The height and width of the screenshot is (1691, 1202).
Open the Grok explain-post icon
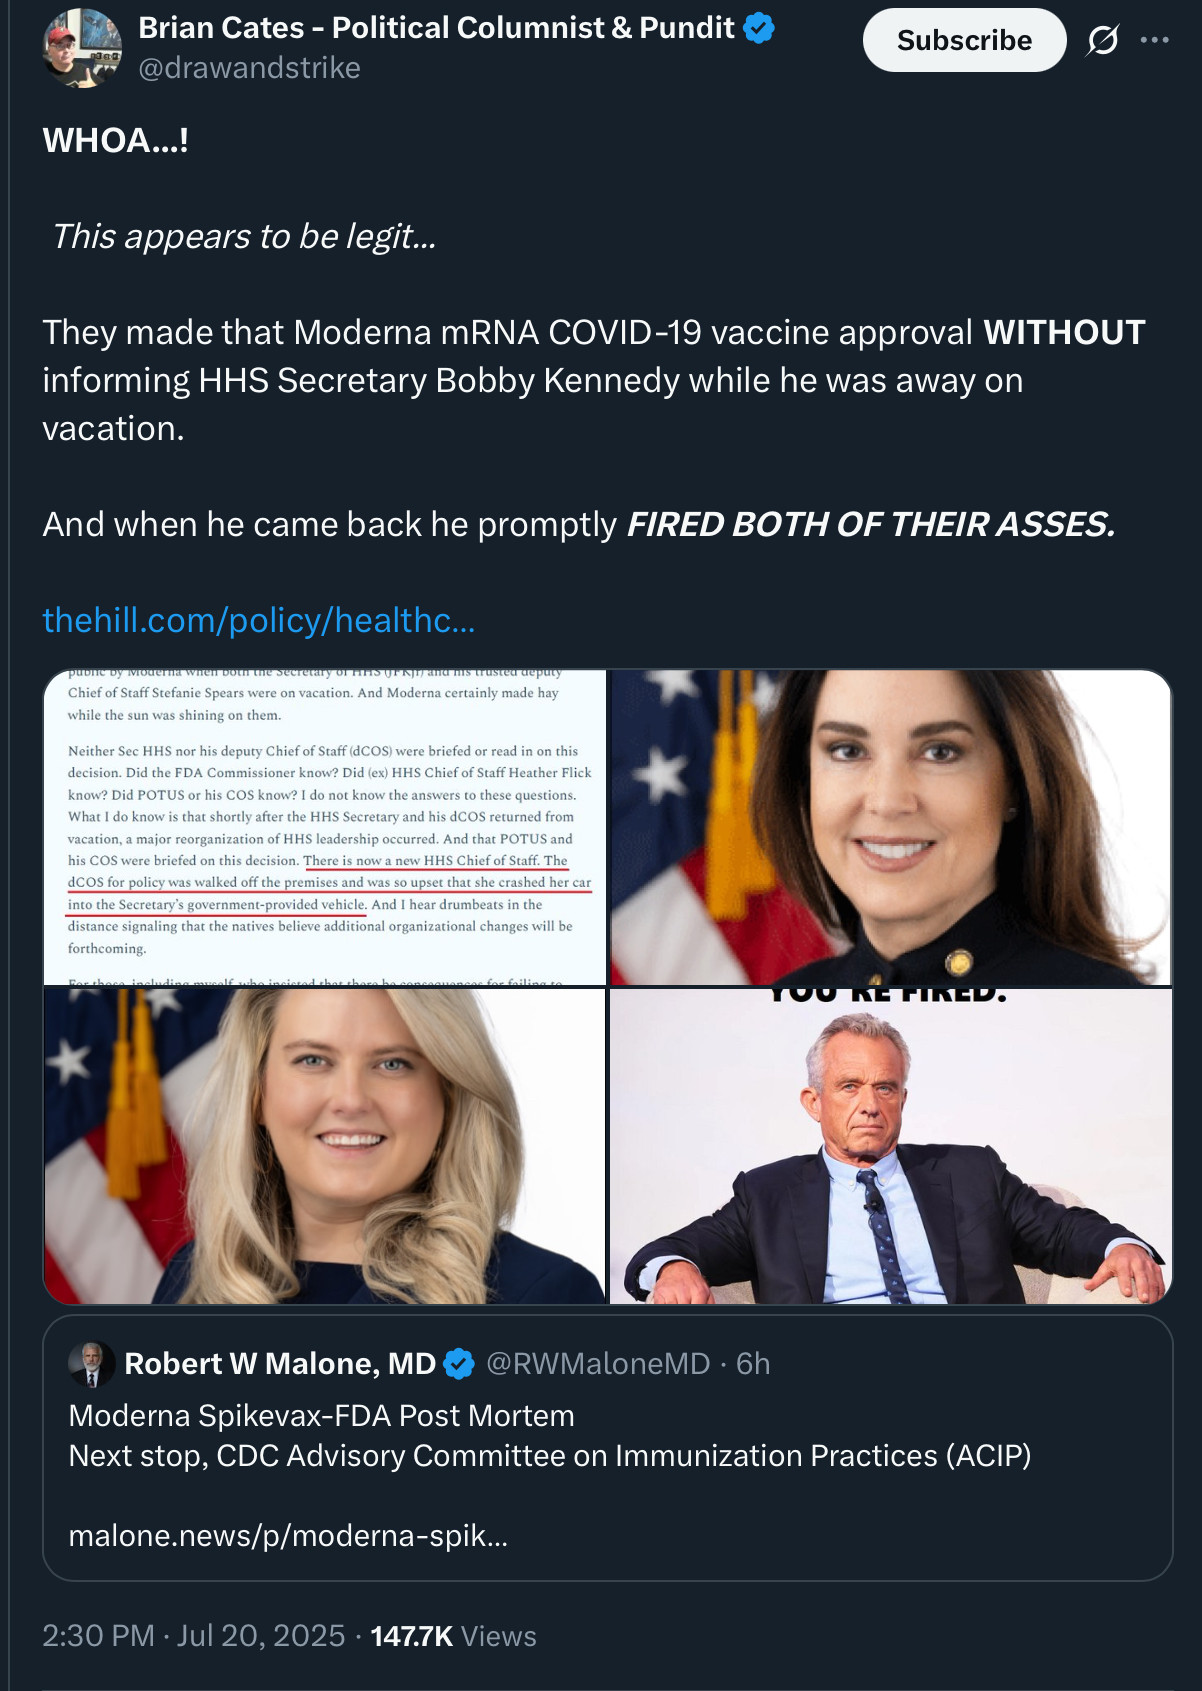tap(1102, 40)
